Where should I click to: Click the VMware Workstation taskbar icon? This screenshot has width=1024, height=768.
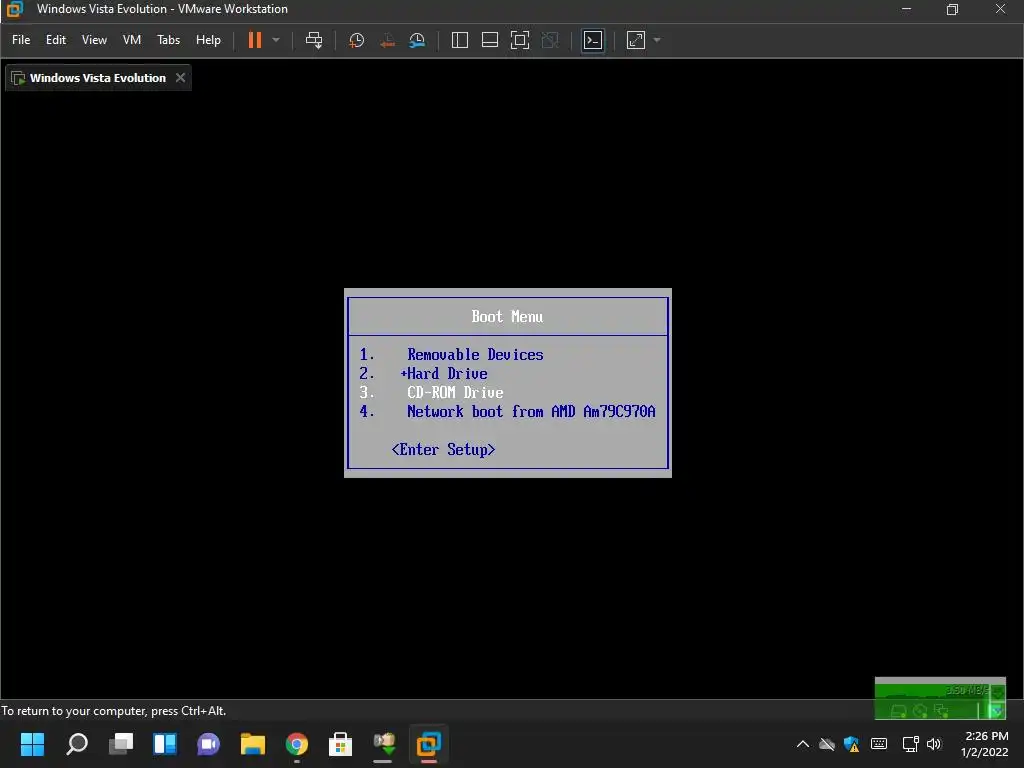point(428,744)
